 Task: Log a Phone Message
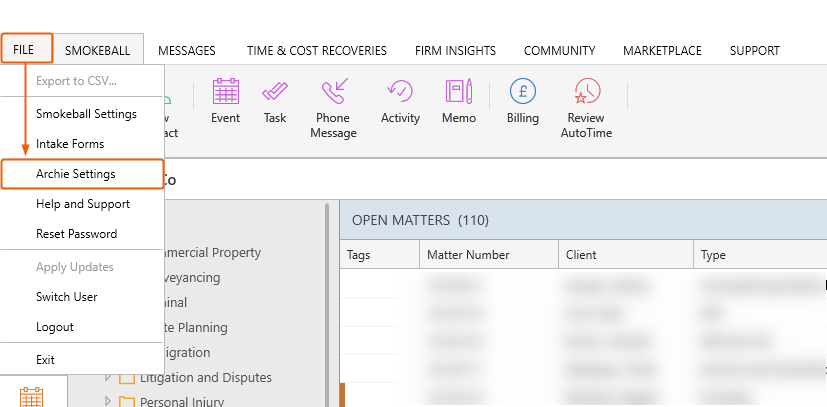click(333, 109)
